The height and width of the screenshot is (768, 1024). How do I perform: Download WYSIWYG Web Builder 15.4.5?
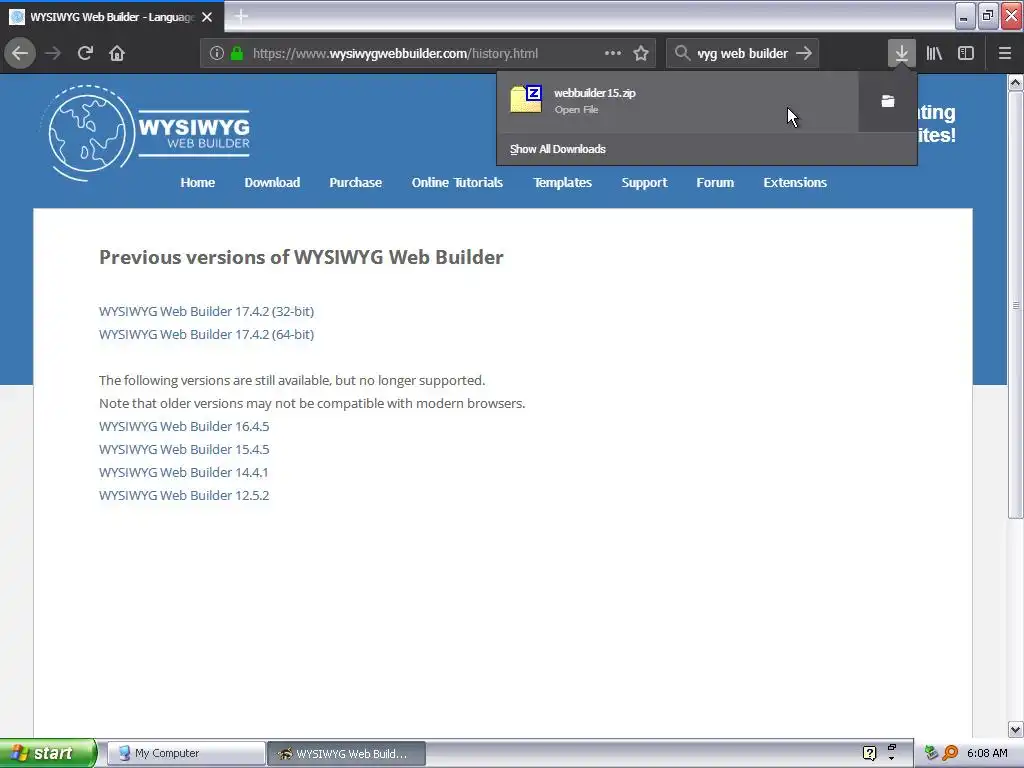[184, 449]
